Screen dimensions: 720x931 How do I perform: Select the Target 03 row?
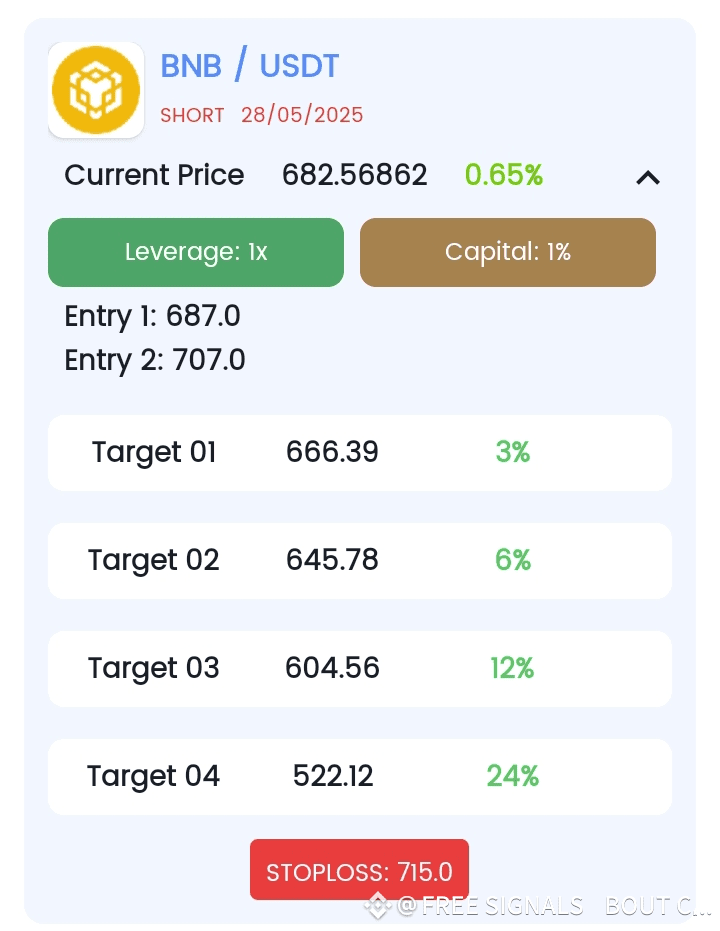360,669
